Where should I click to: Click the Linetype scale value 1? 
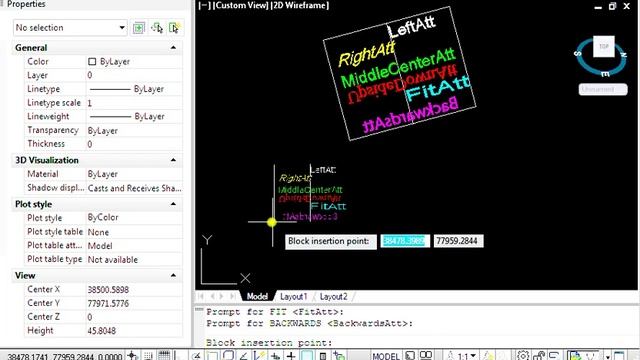pos(134,103)
